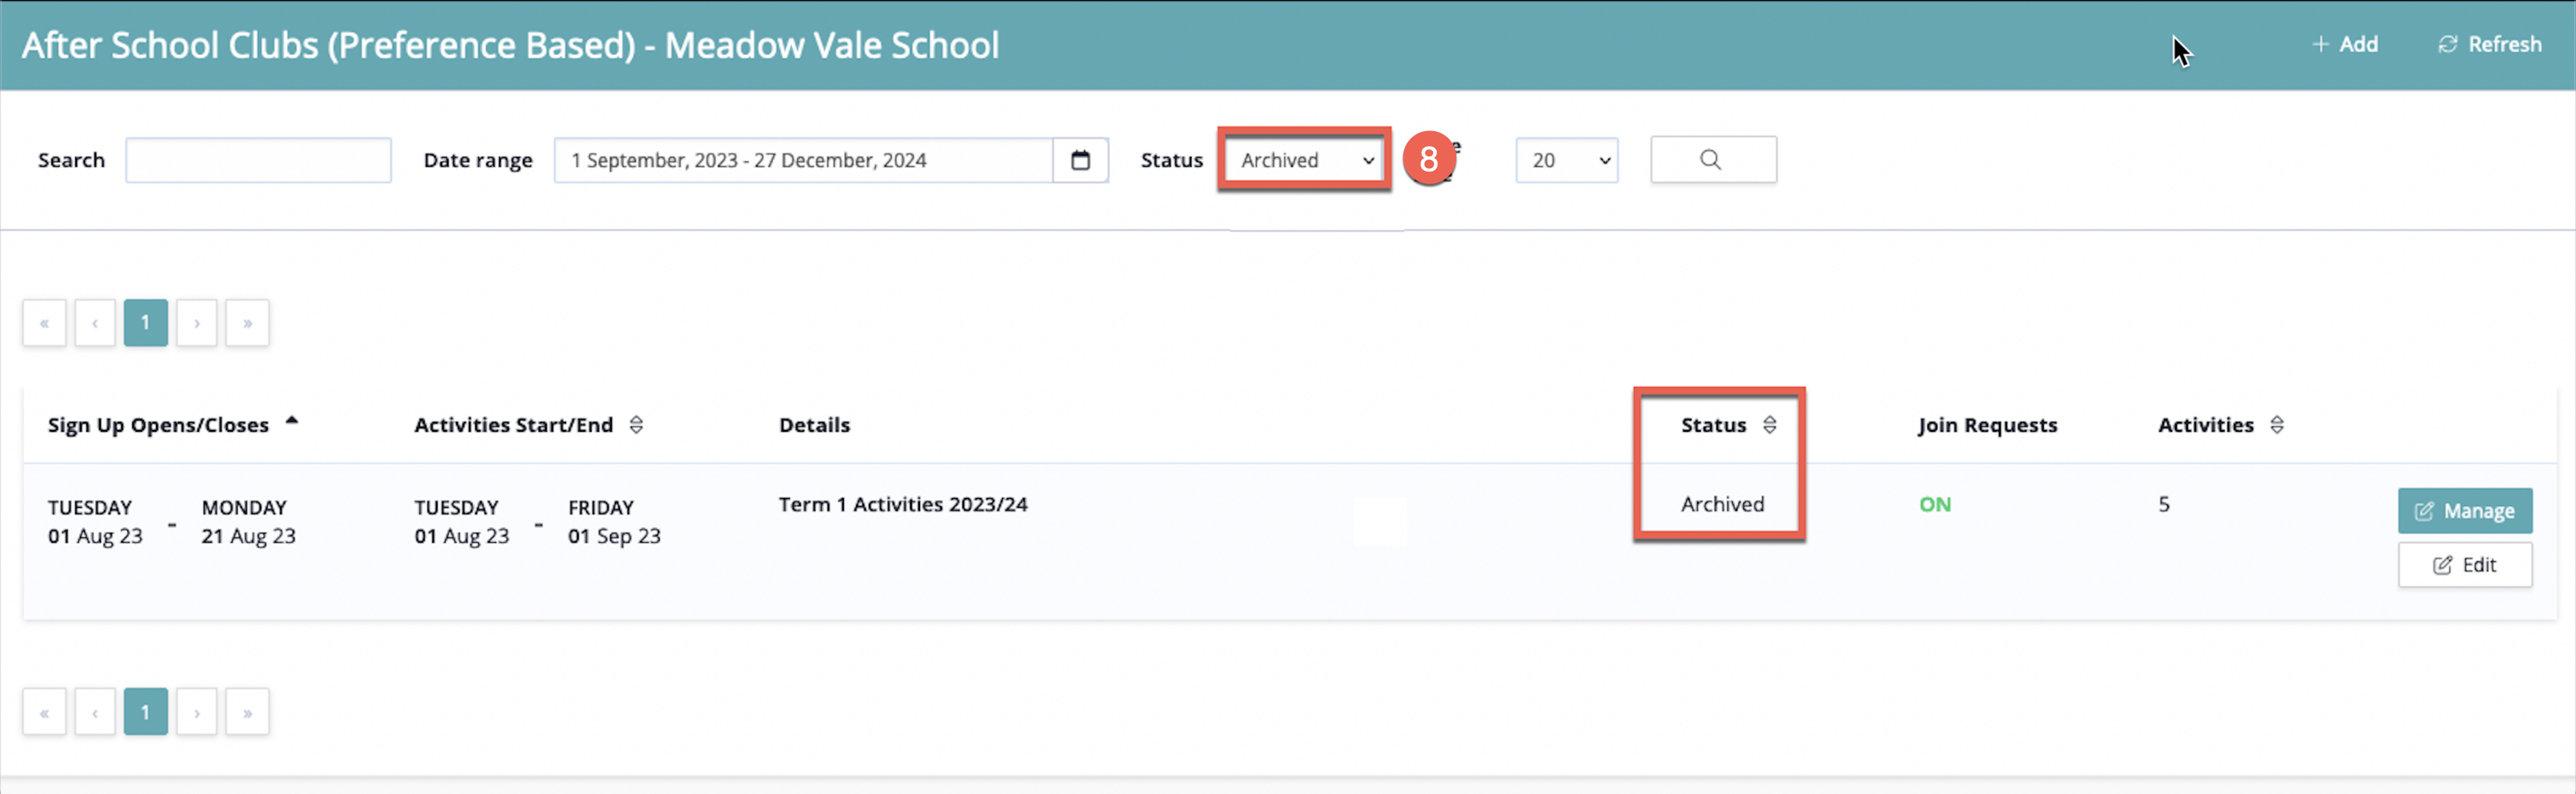Sort table by Status column
Viewport: 2576px width, 794px height.
1728,425
